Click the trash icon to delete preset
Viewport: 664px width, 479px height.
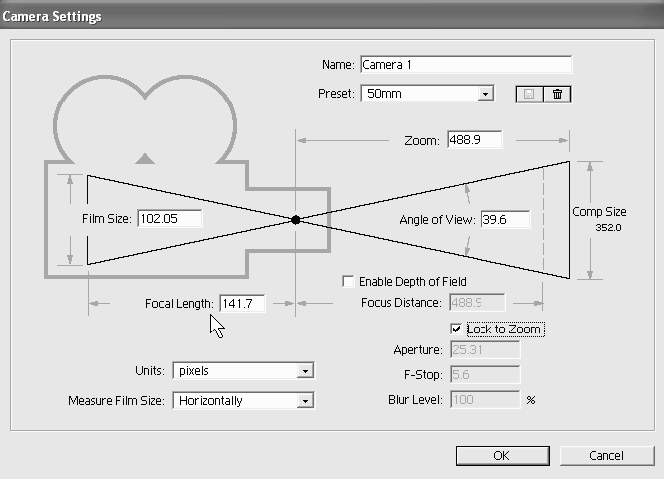(x=557, y=94)
